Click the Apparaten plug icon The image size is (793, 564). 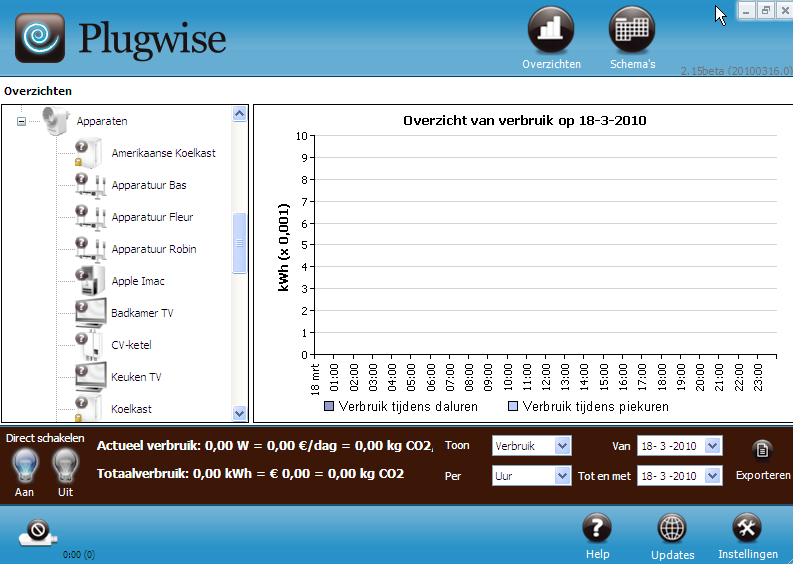pyautogui.click(x=56, y=121)
